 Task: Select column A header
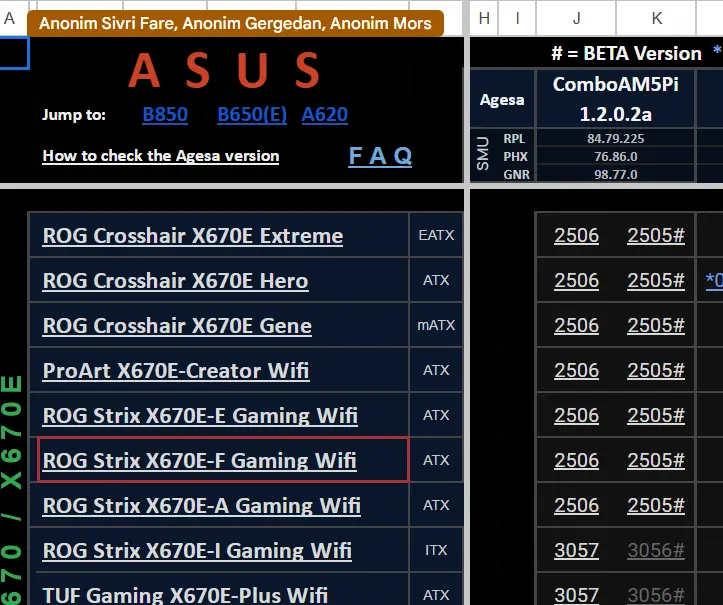[x=10, y=18]
